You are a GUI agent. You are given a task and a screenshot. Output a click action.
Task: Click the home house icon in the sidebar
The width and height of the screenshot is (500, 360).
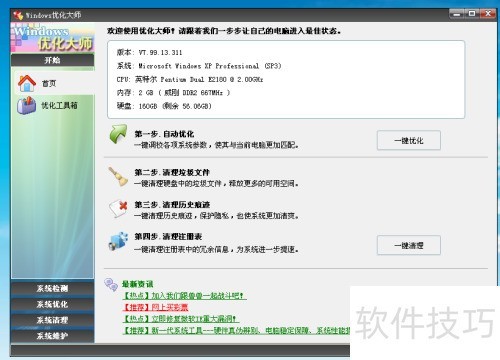27,83
